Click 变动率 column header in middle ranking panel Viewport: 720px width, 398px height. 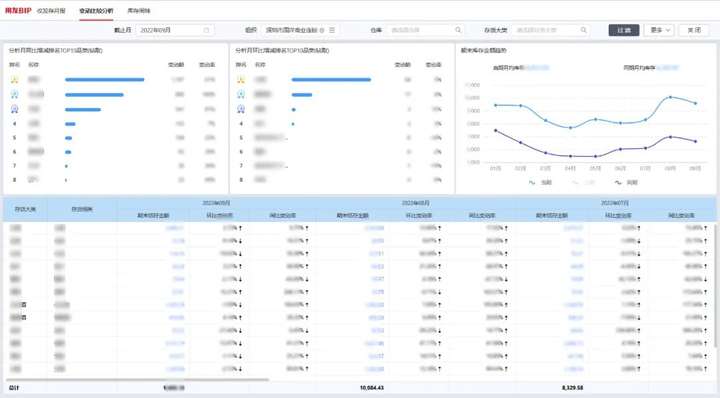(433, 65)
